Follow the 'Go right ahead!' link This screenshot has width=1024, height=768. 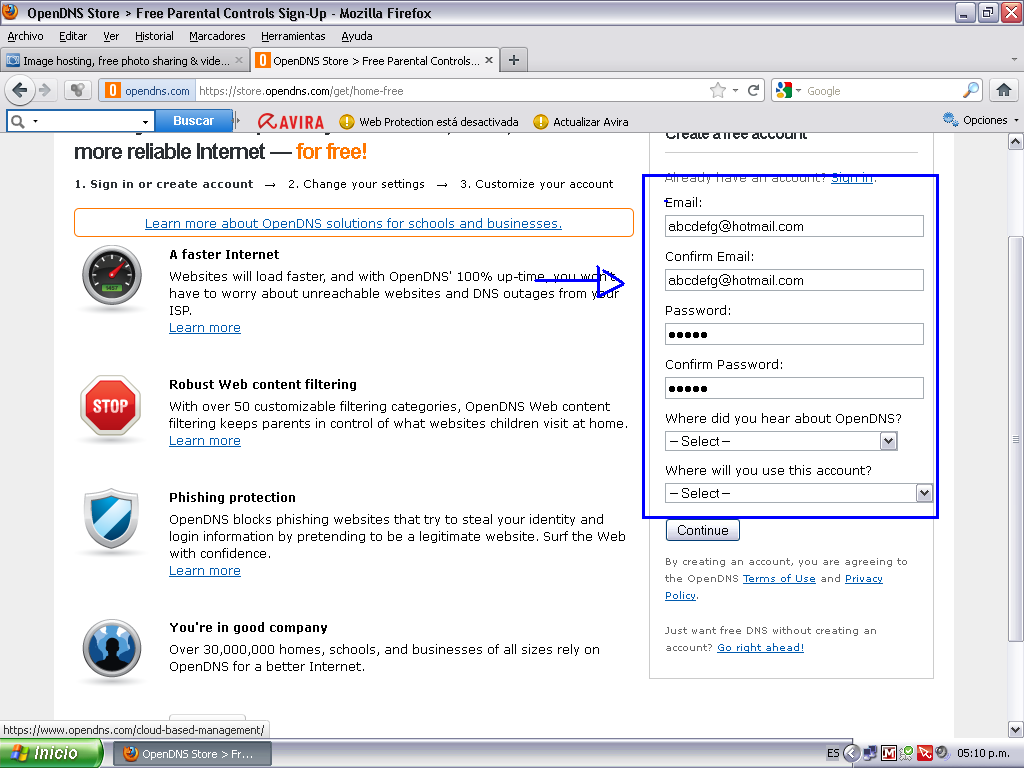point(760,647)
